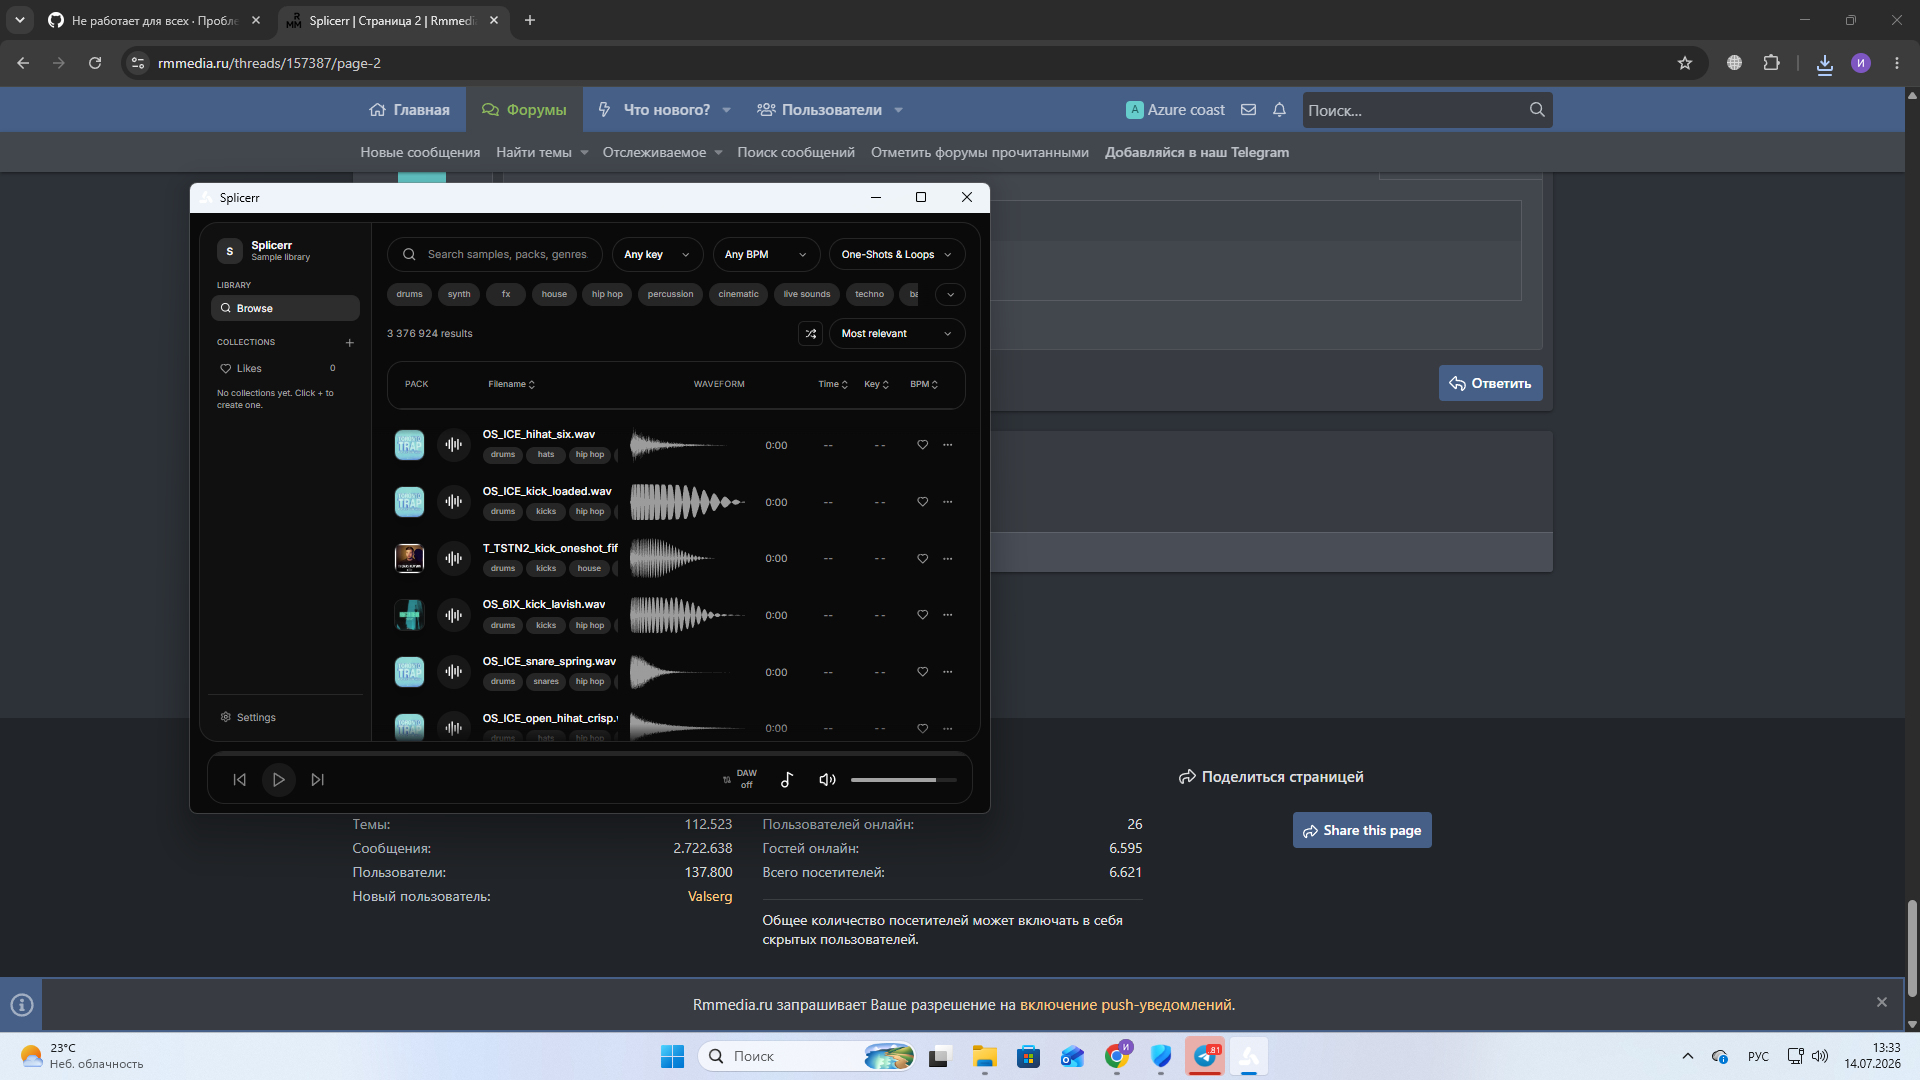This screenshot has height=1080, width=1920.
Task: Open more options for T_TSTN2_kick_oneshot
Action: [948, 558]
